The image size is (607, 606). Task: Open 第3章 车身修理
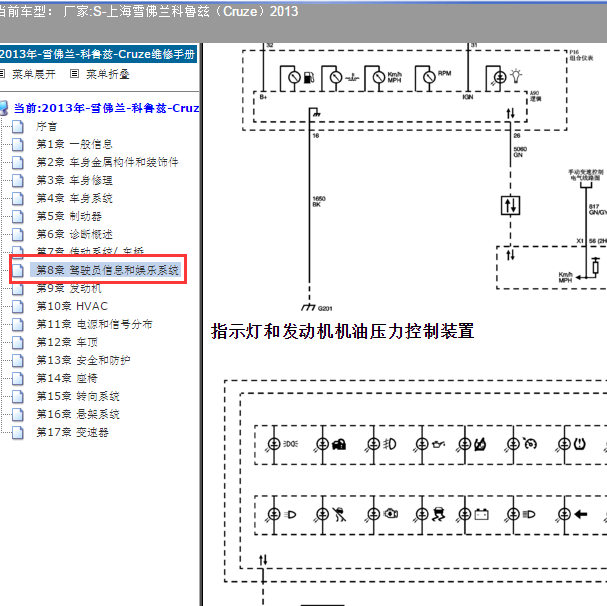74,180
